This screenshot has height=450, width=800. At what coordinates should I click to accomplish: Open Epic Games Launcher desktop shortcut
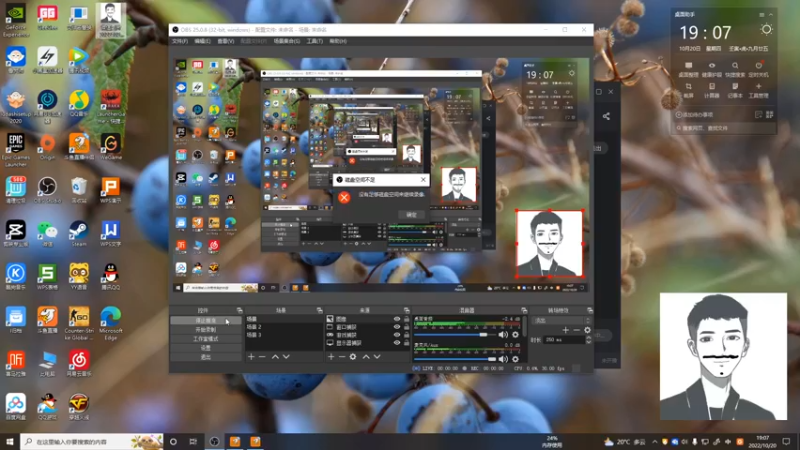(16, 150)
